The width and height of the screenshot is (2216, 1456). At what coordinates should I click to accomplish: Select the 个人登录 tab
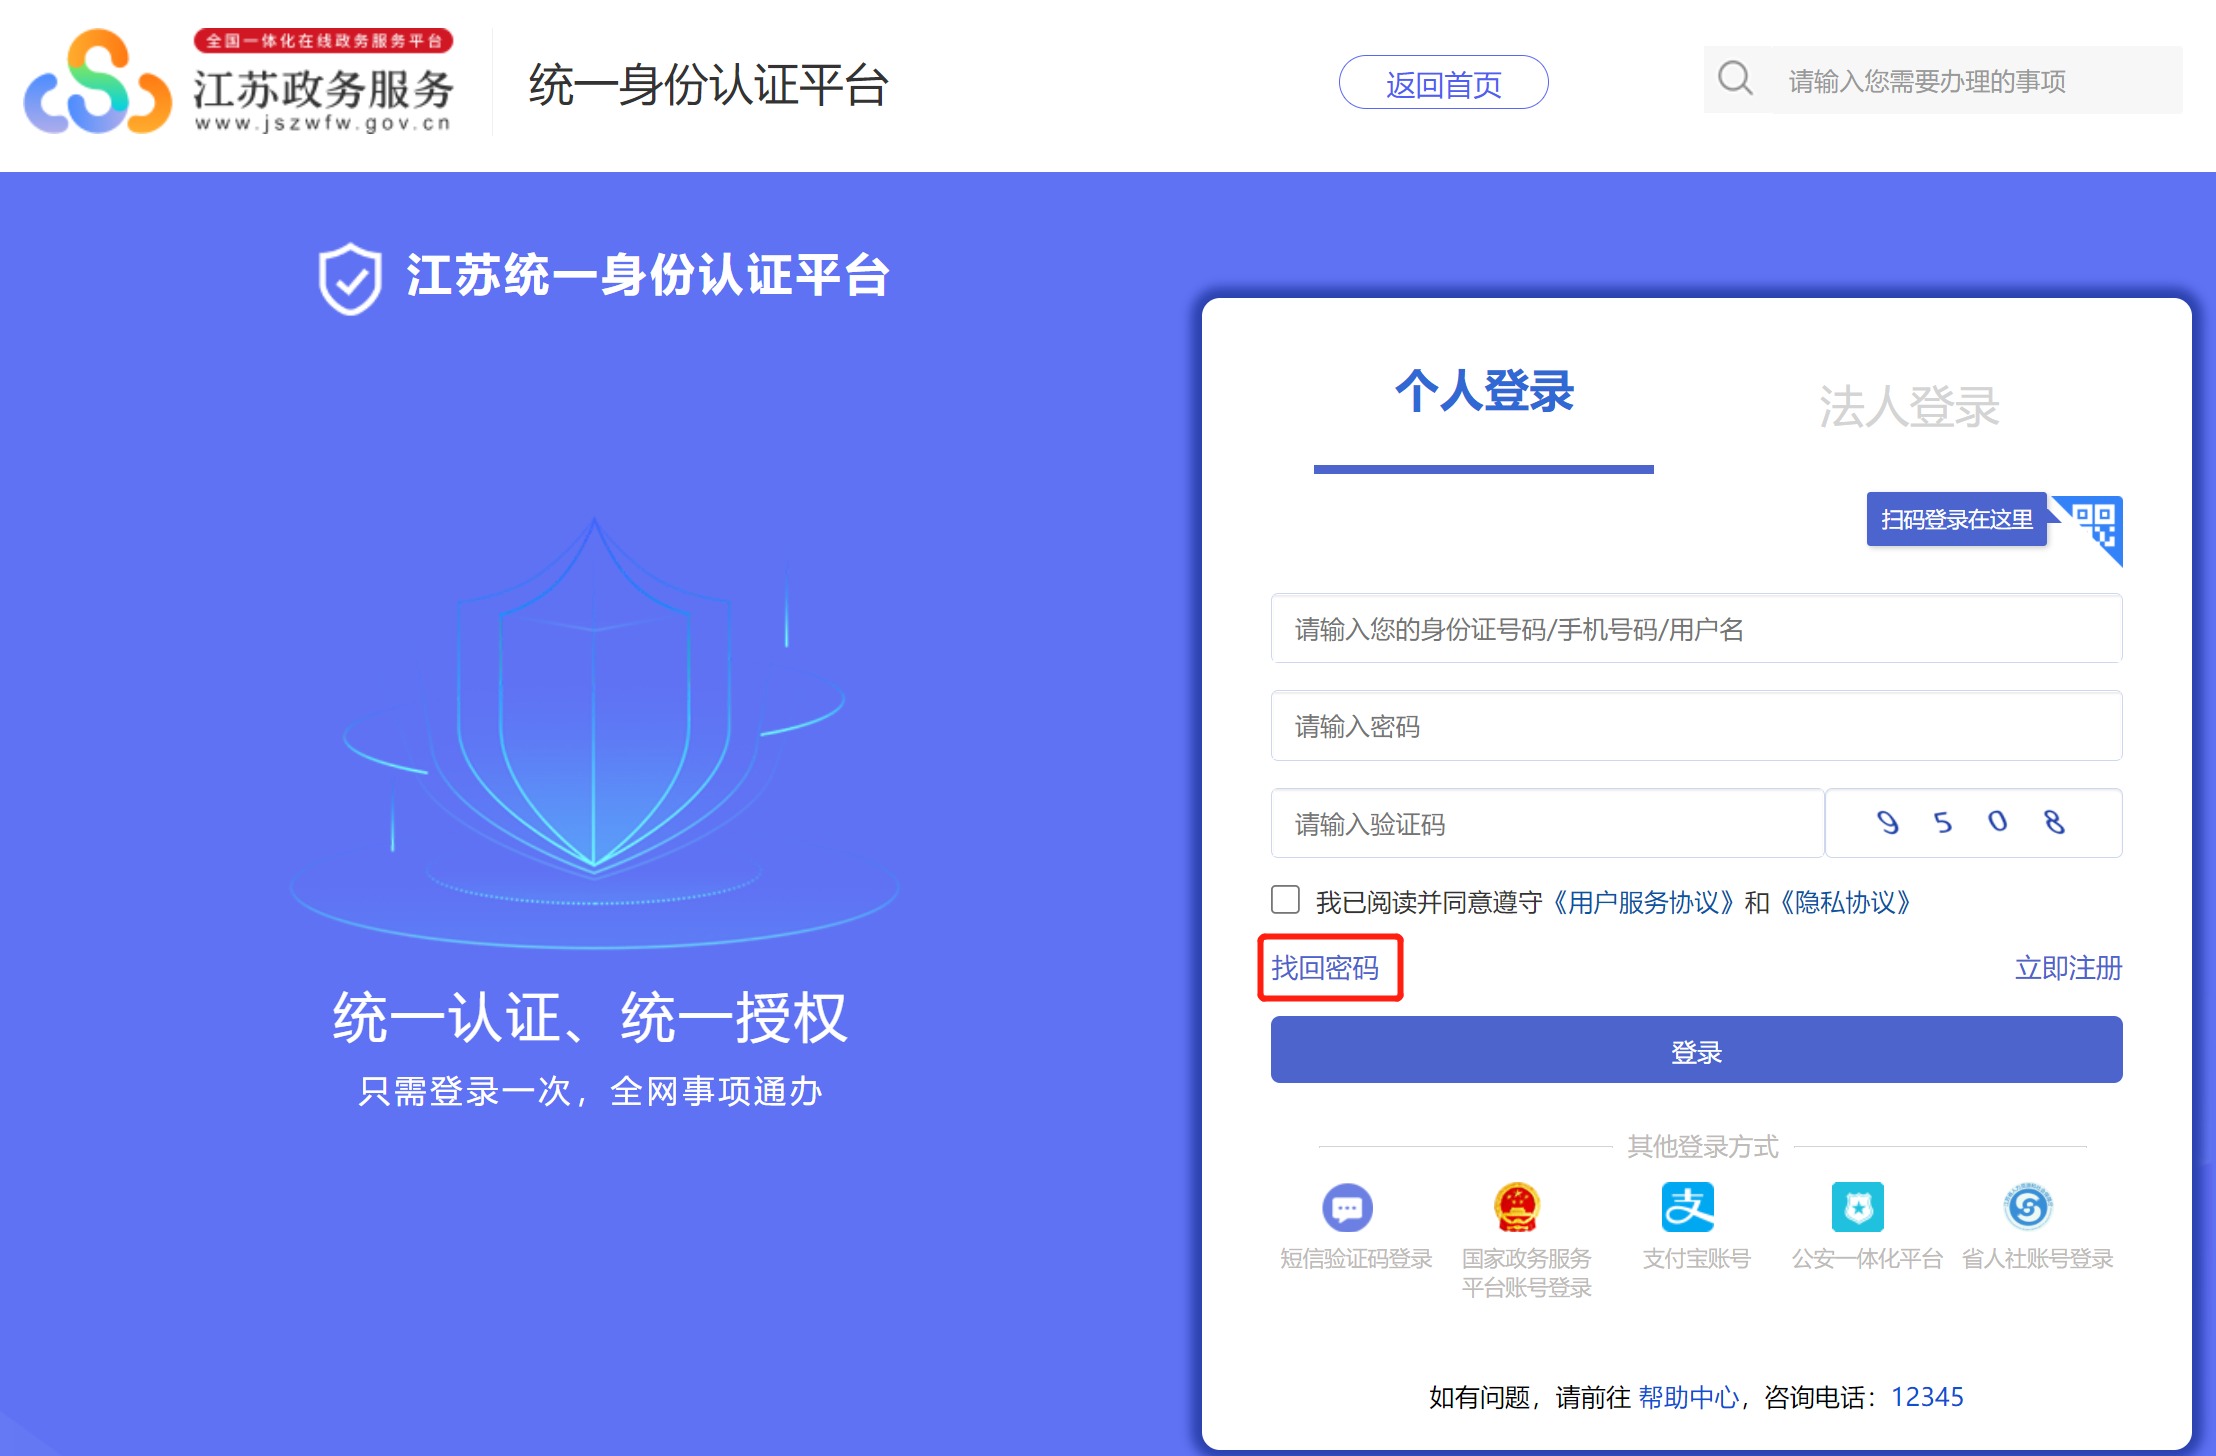pos(1484,392)
